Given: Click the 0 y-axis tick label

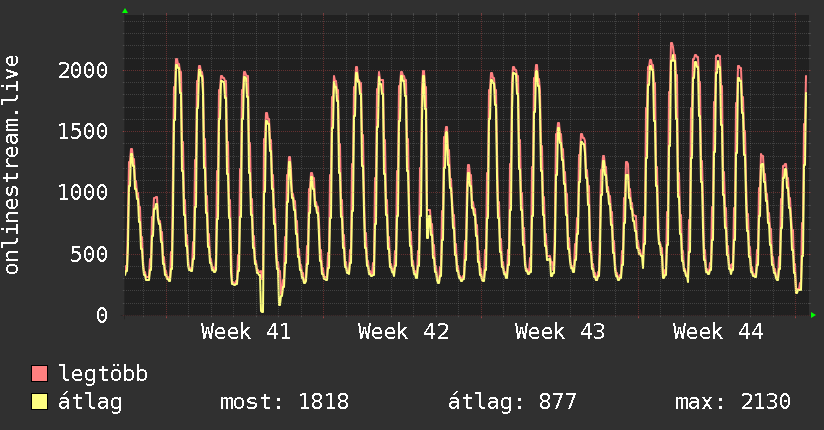Looking at the screenshot, I should [102, 315].
